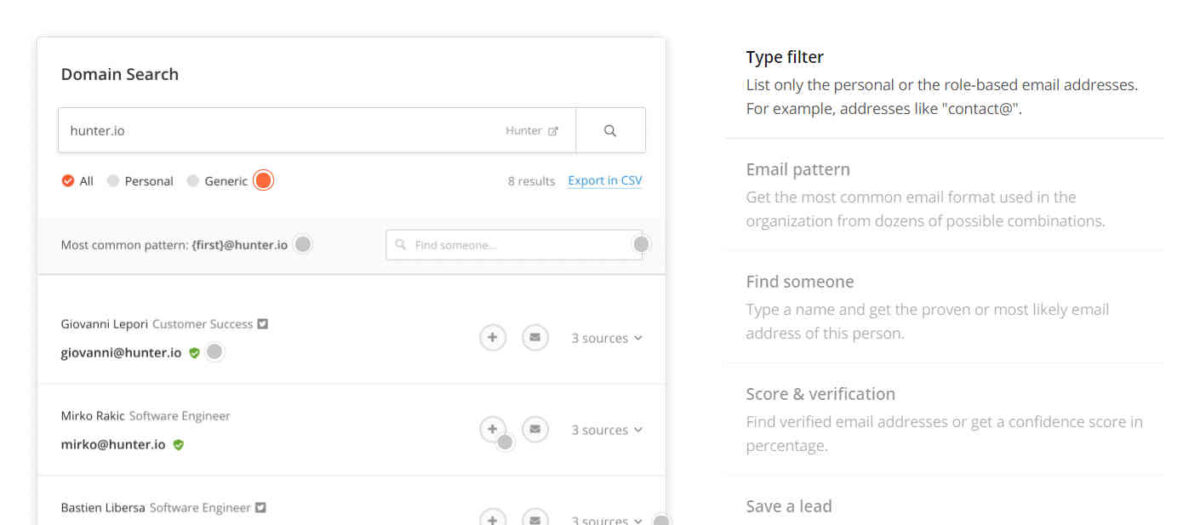Click hotspot dot at Find someone field
1200x525 pixels.
tap(641, 245)
